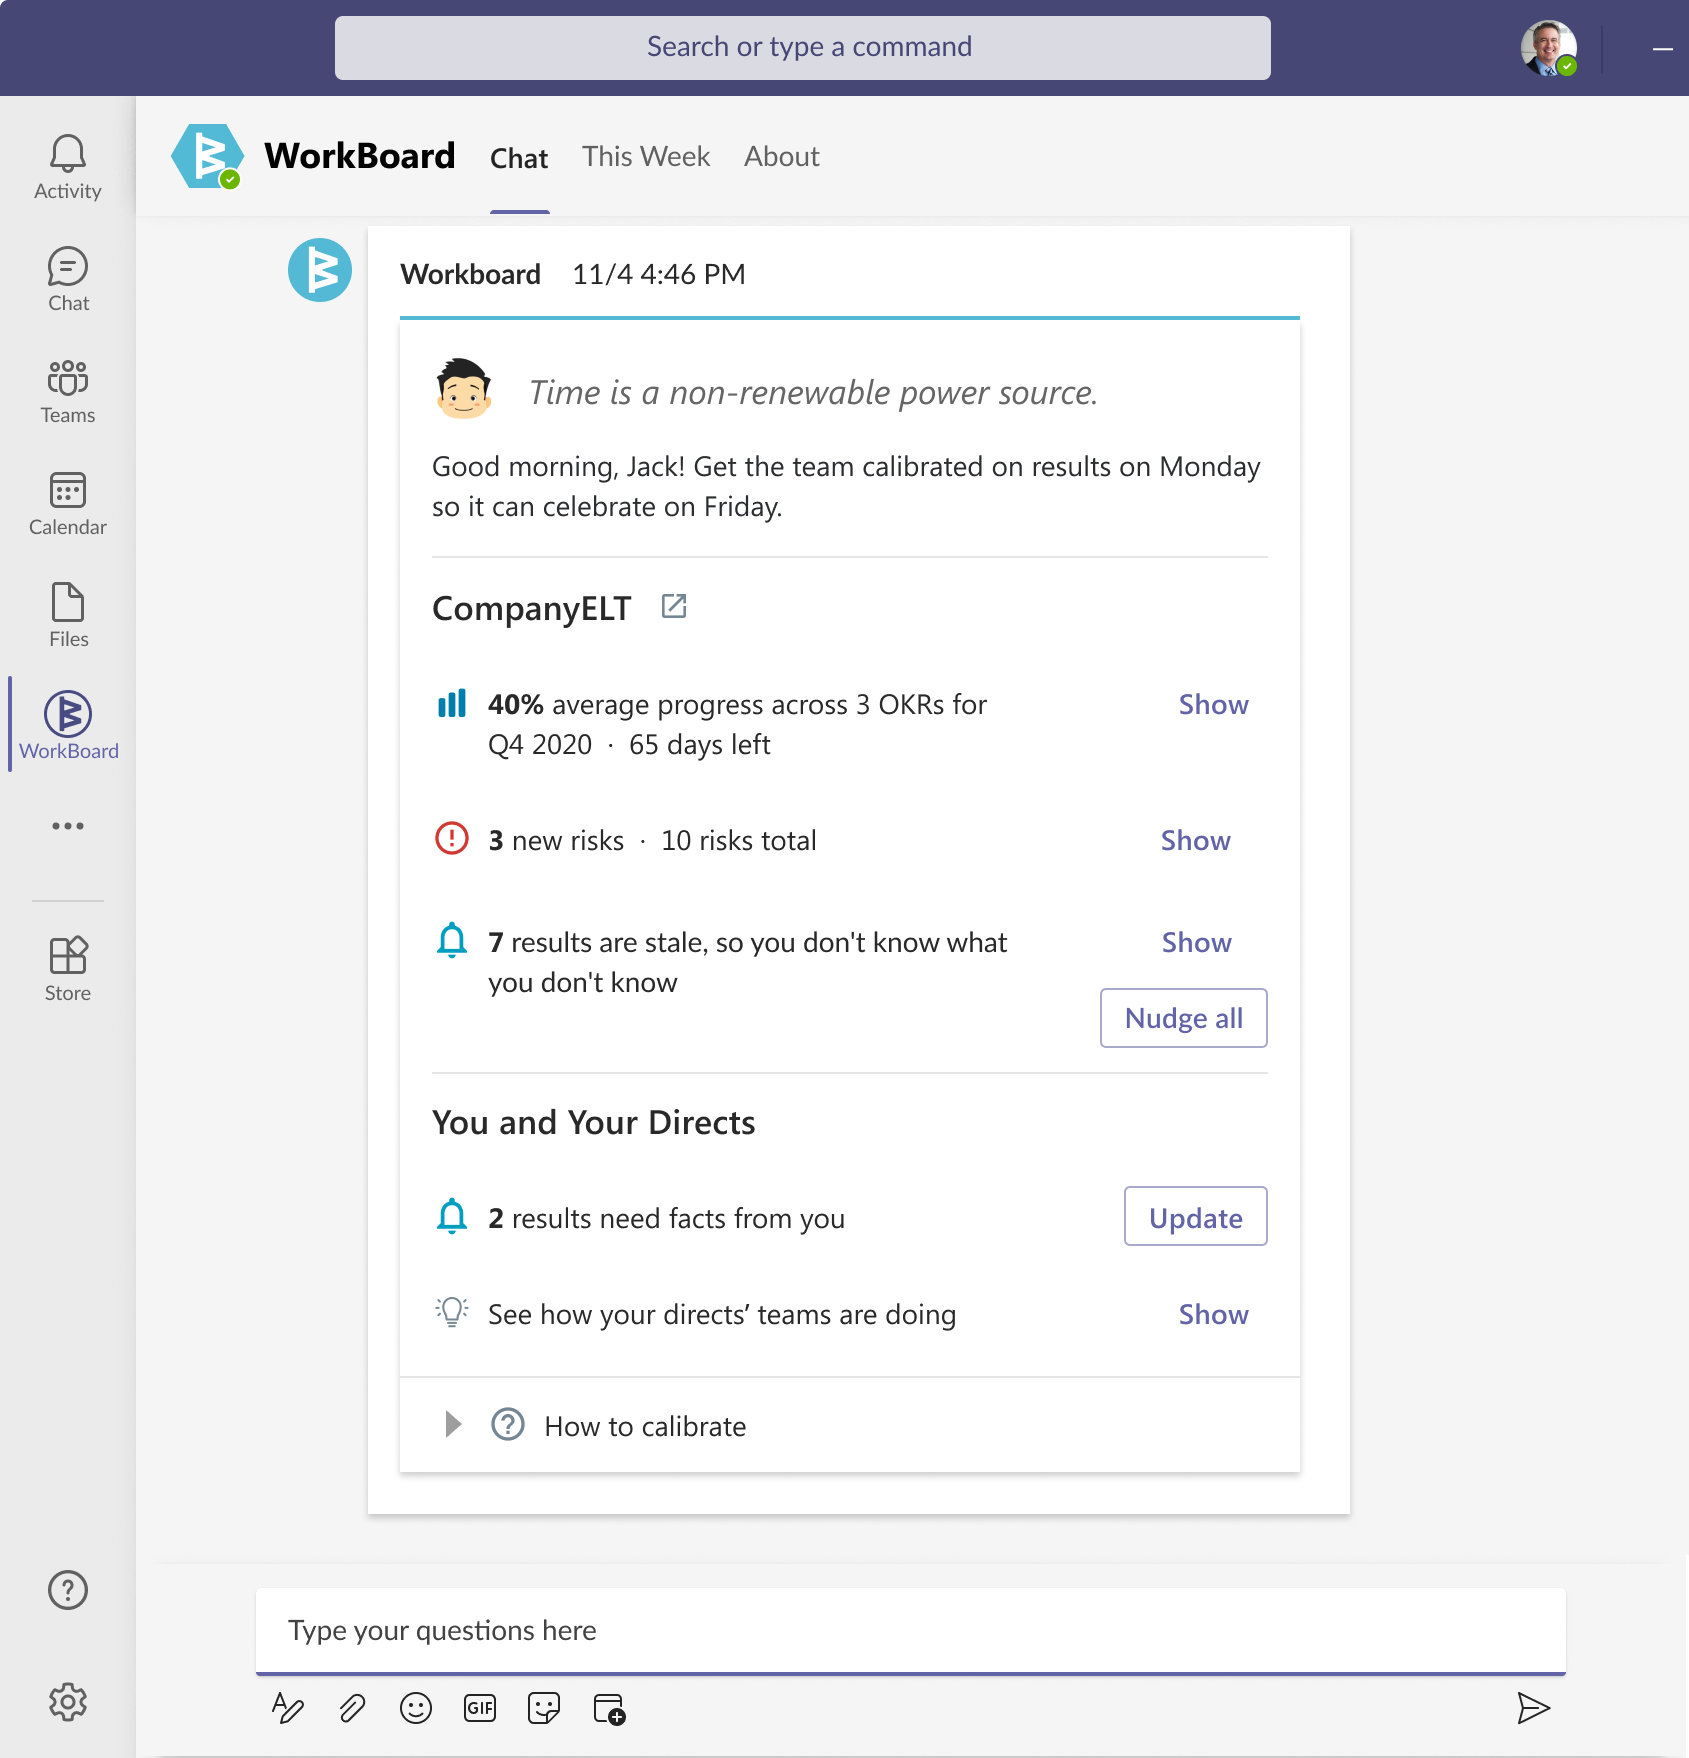Show how directs' teams are doing

(x=1213, y=1314)
